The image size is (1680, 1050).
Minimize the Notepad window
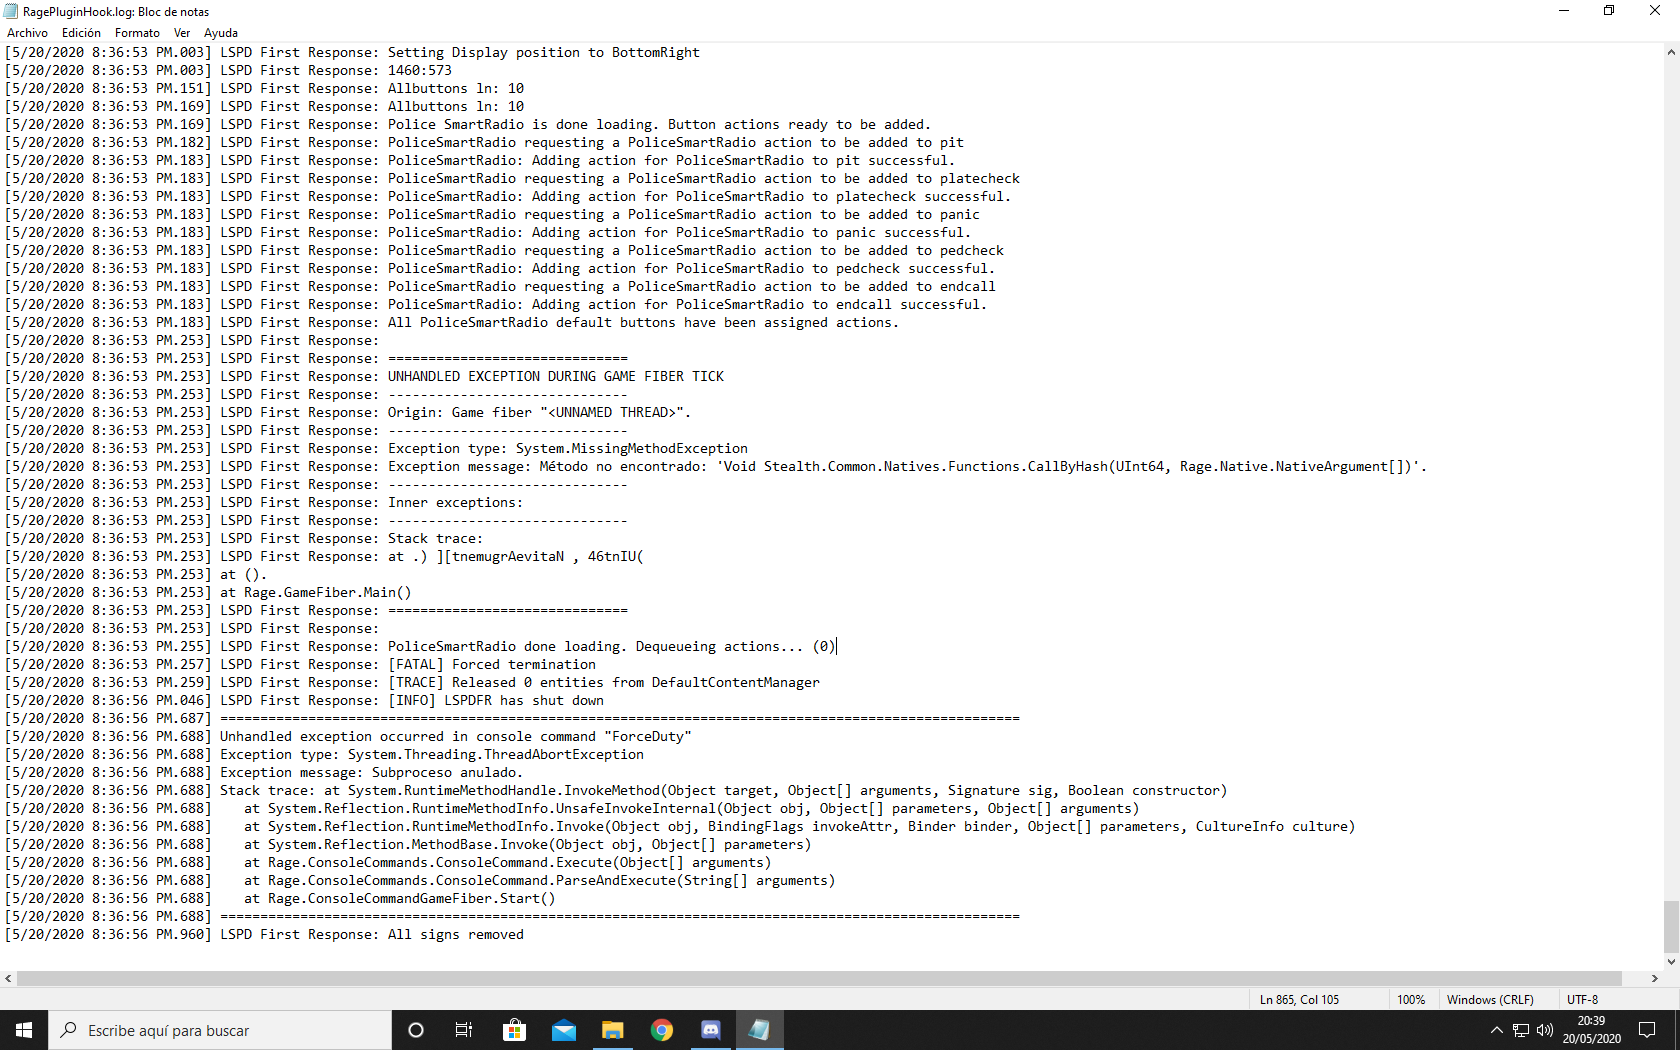(x=1564, y=11)
